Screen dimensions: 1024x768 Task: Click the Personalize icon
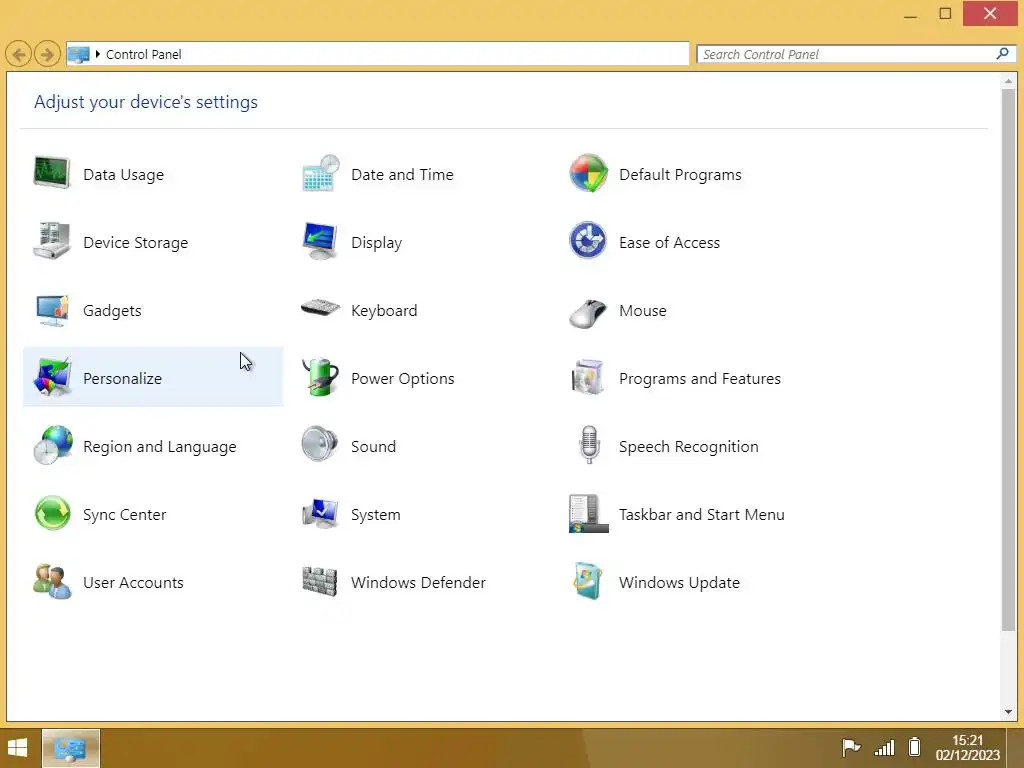coord(53,377)
